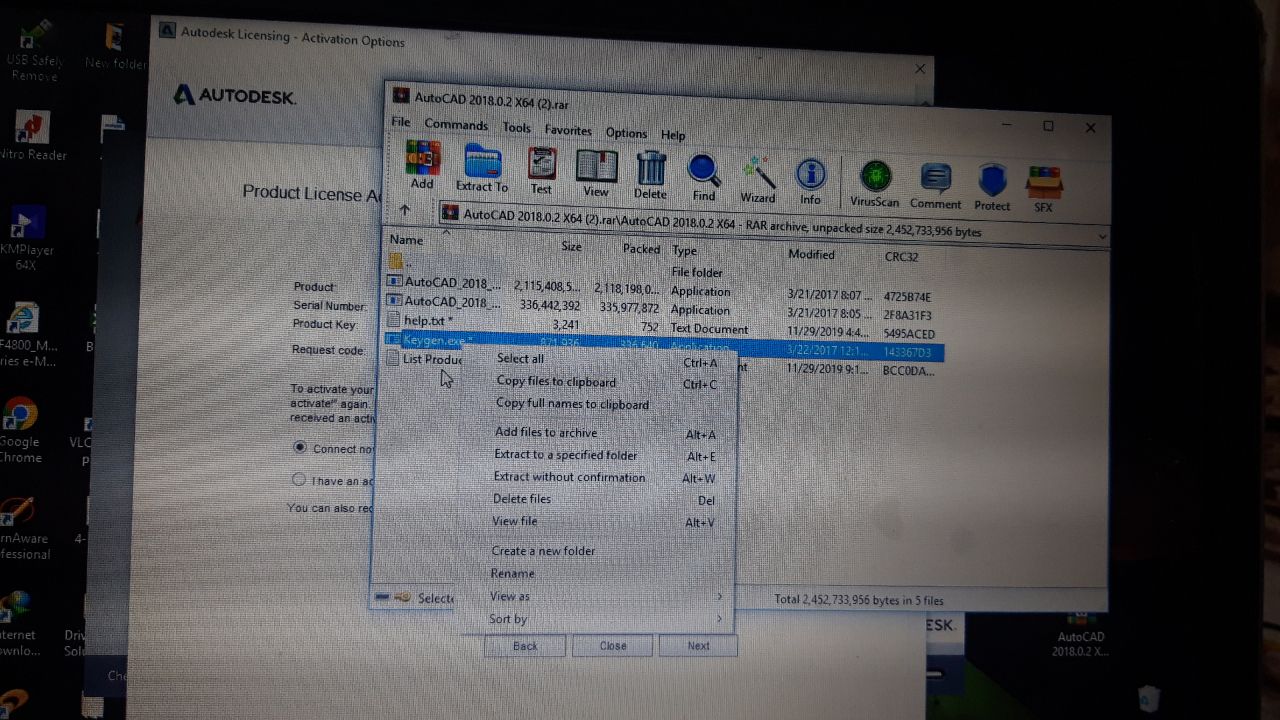Click the Protect shield icon

point(992,188)
